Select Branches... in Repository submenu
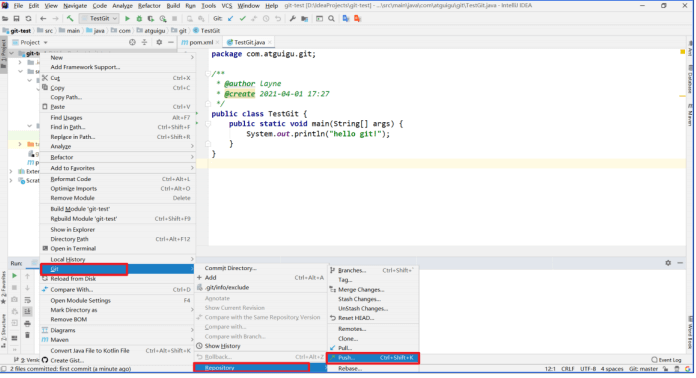Image resolution: width=696 pixels, height=378 pixels. [373, 270]
